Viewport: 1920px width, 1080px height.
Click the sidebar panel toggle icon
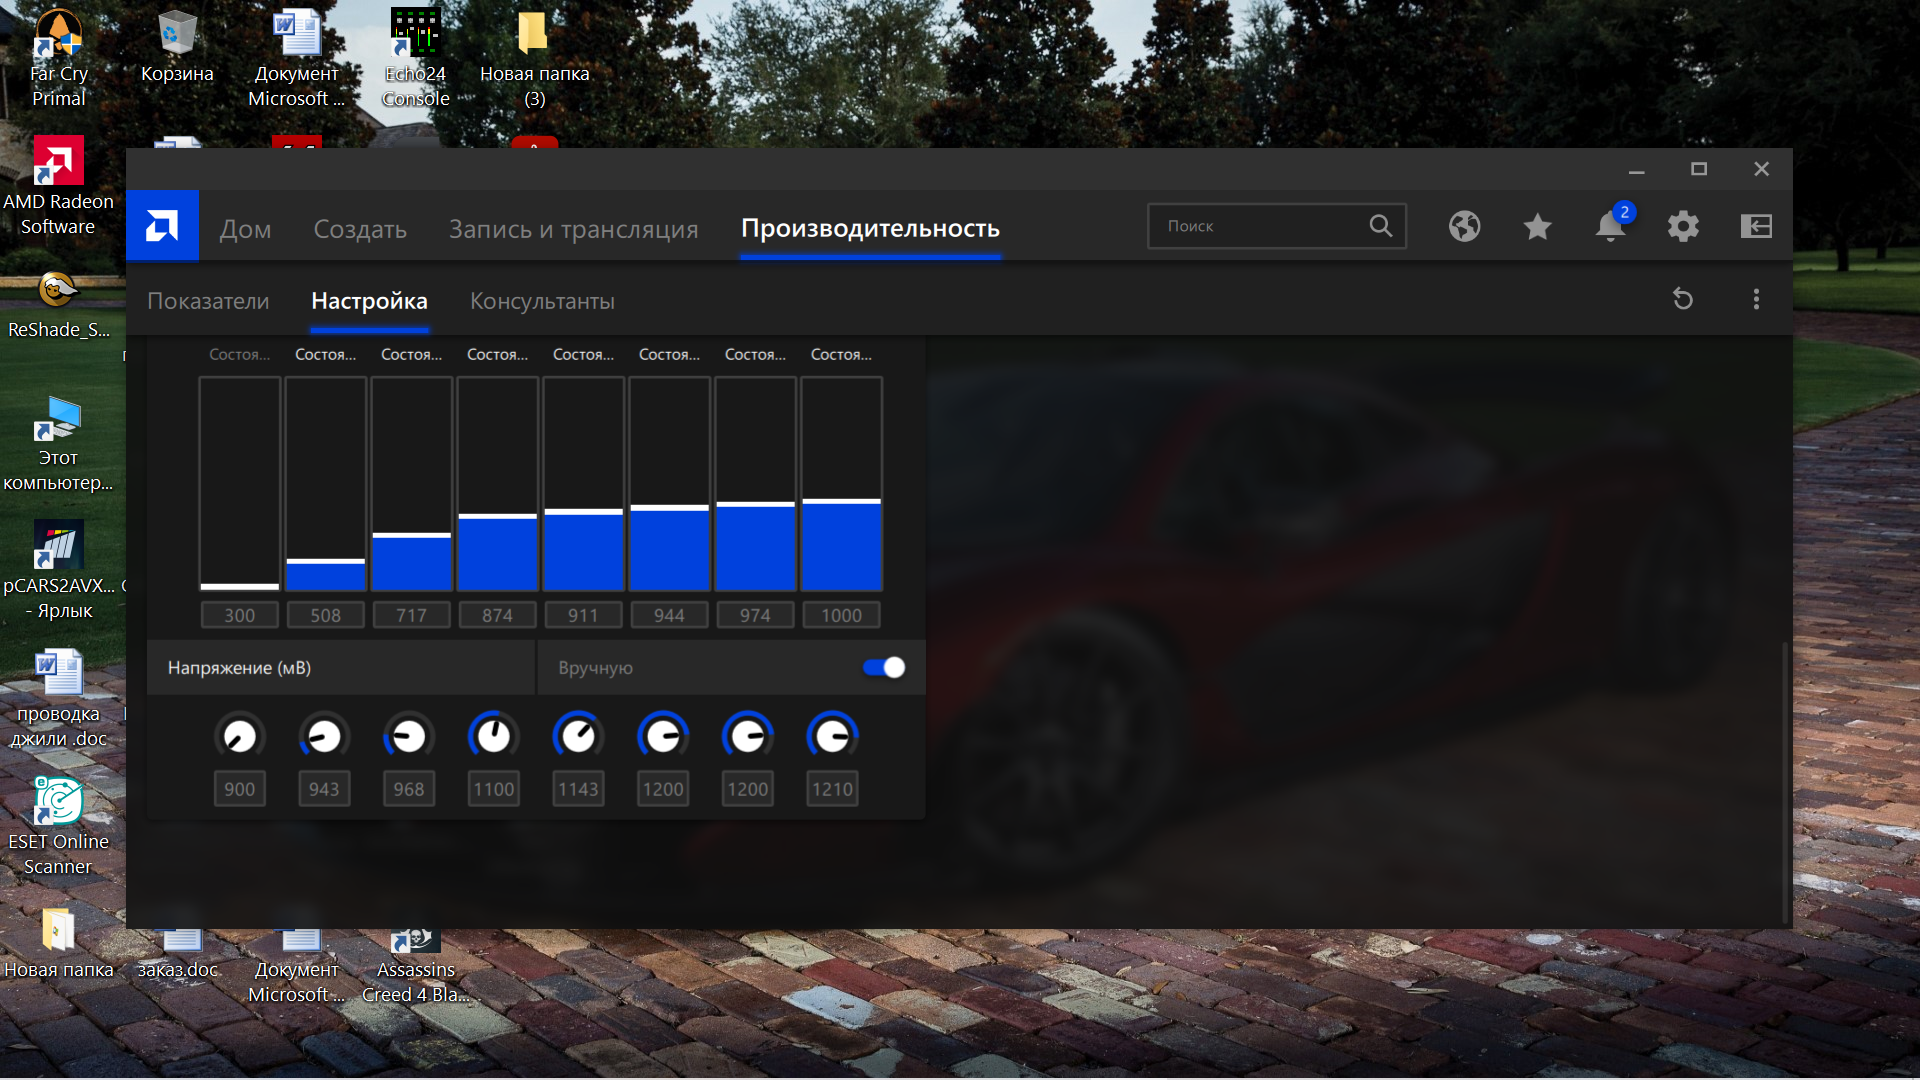click(x=1756, y=227)
